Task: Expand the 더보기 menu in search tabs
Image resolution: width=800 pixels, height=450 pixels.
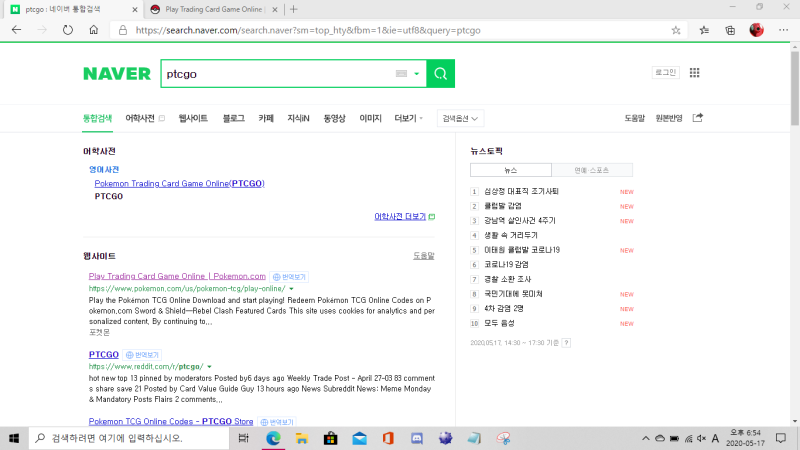Action: (408, 118)
